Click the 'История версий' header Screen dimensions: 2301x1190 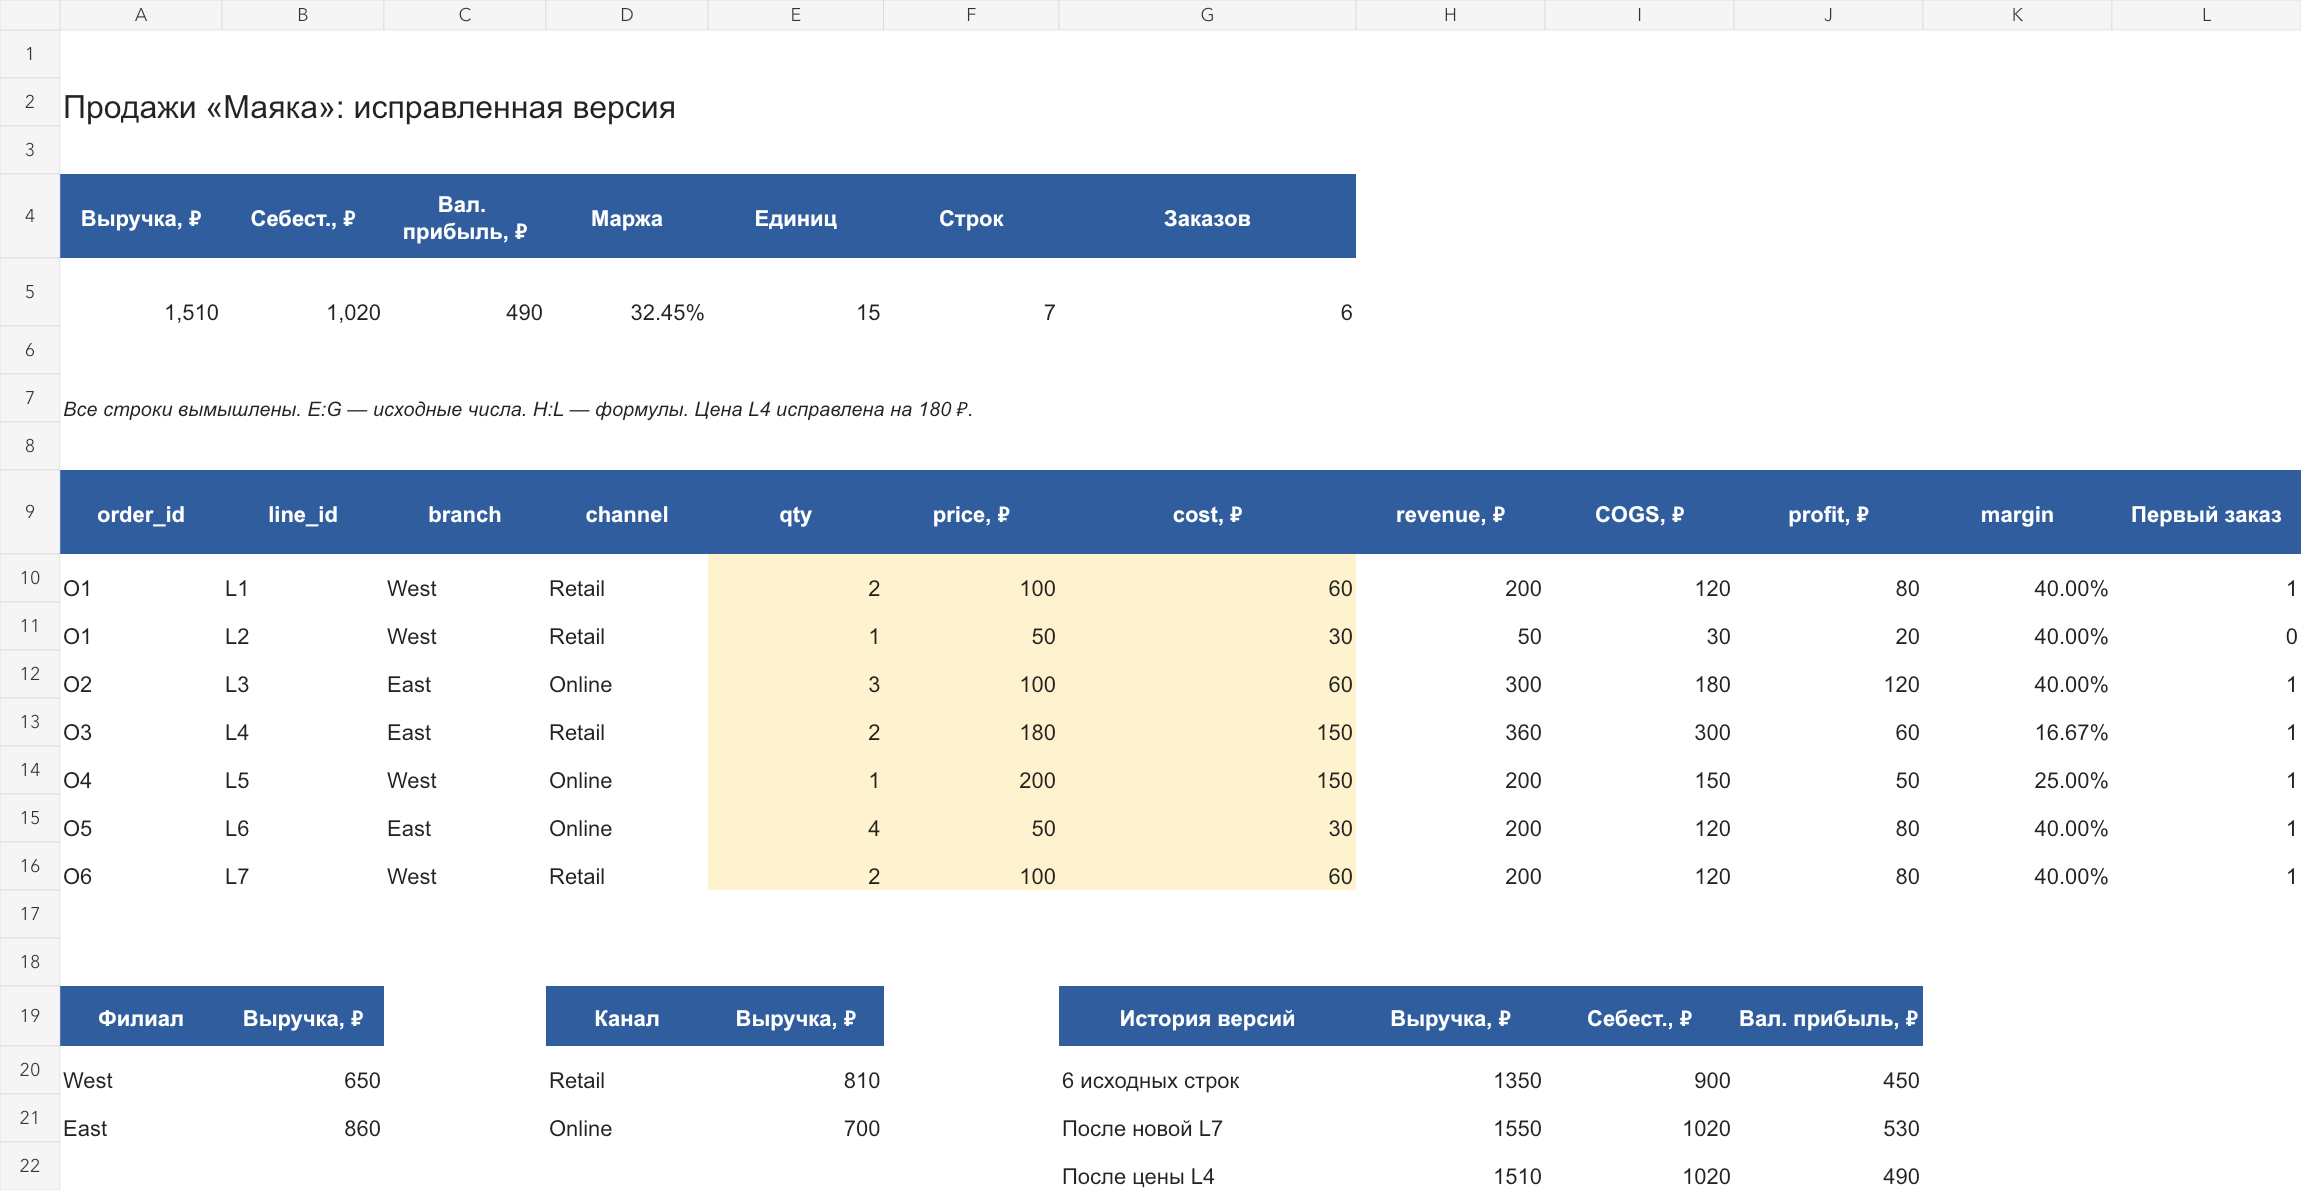click(x=1207, y=1018)
